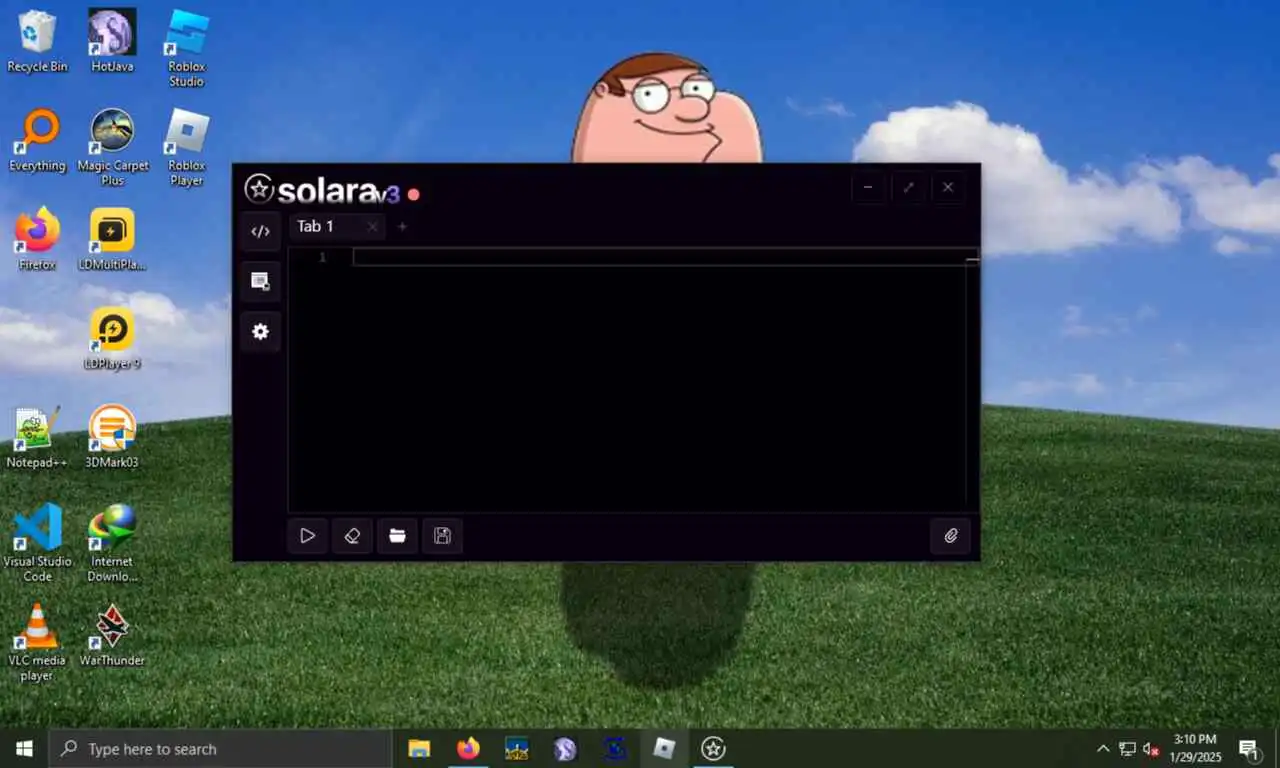Select the Roblox Player desktop shortcut

pos(186,147)
